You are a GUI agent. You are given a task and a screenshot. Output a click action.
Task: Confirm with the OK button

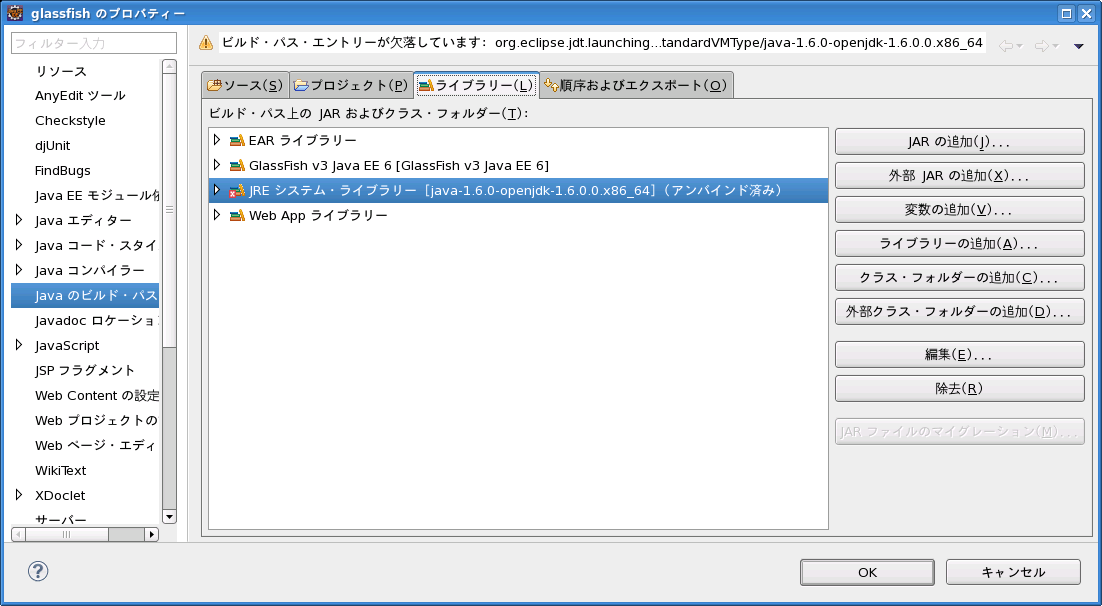click(x=867, y=572)
